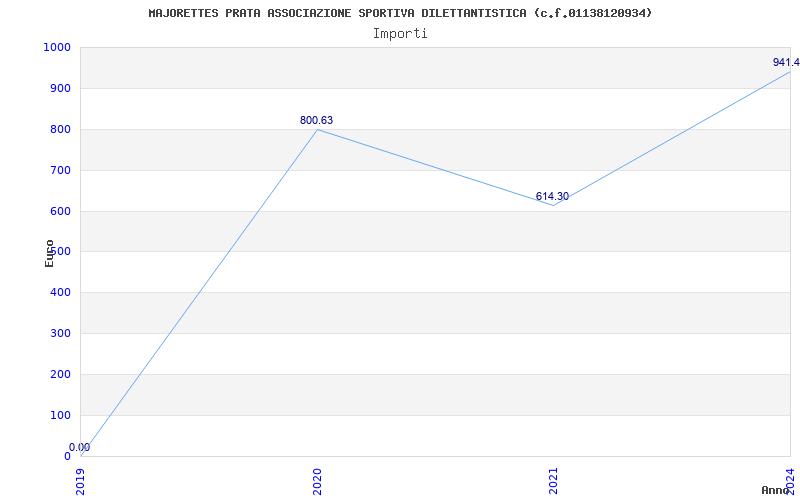Click the 'Euro' y-axis title

coord(49,253)
